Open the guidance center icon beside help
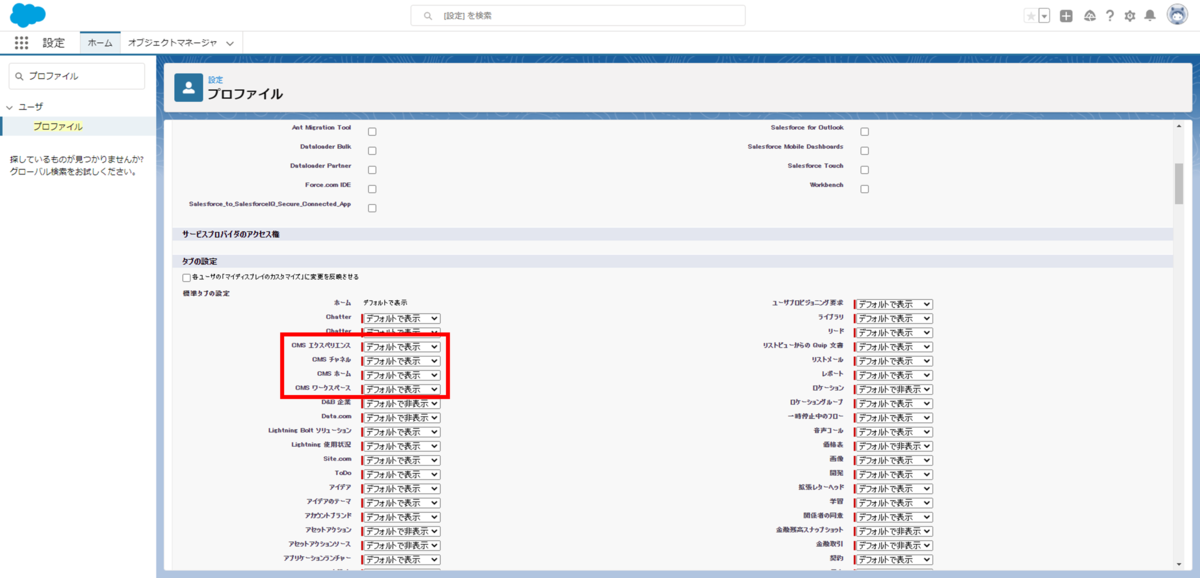 point(1089,16)
